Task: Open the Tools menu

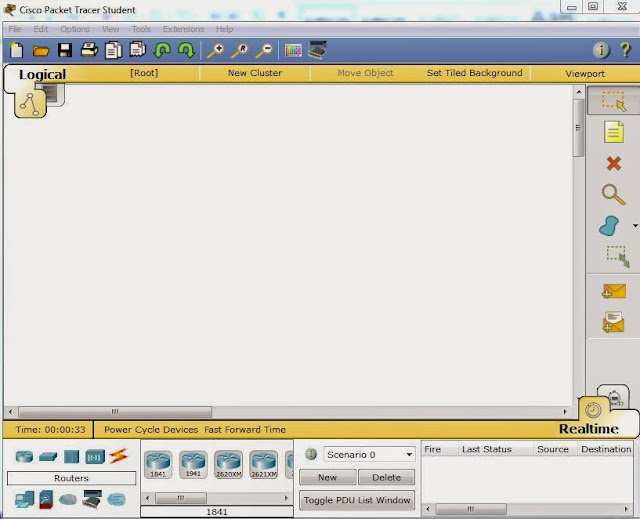Action: 141,29
